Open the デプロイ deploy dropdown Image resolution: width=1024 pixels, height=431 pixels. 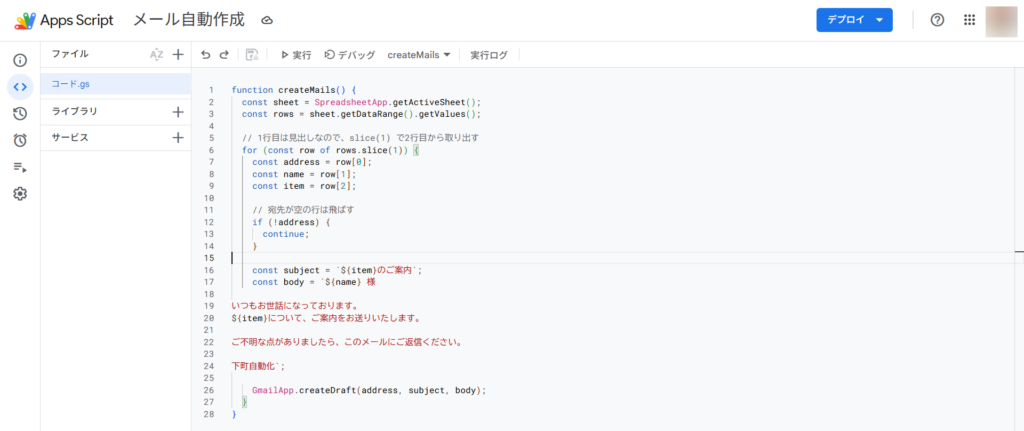pos(854,20)
